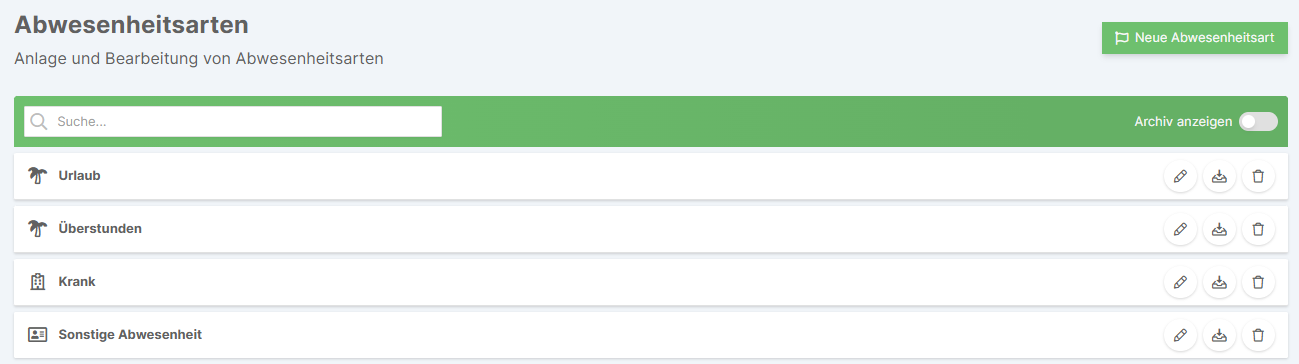Edit the Urlaub absence type
Image resolution: width=1299 pixels, height=364 pixels.
pyautogui.click(x=1180, y=176)
